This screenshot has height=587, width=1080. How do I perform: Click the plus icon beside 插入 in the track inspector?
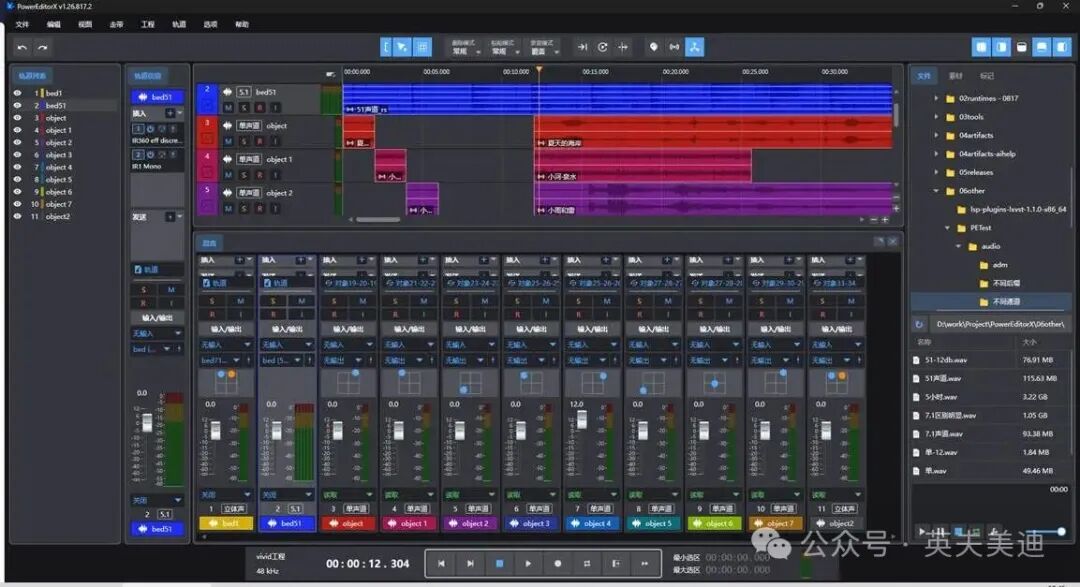(x=169, y=113)
